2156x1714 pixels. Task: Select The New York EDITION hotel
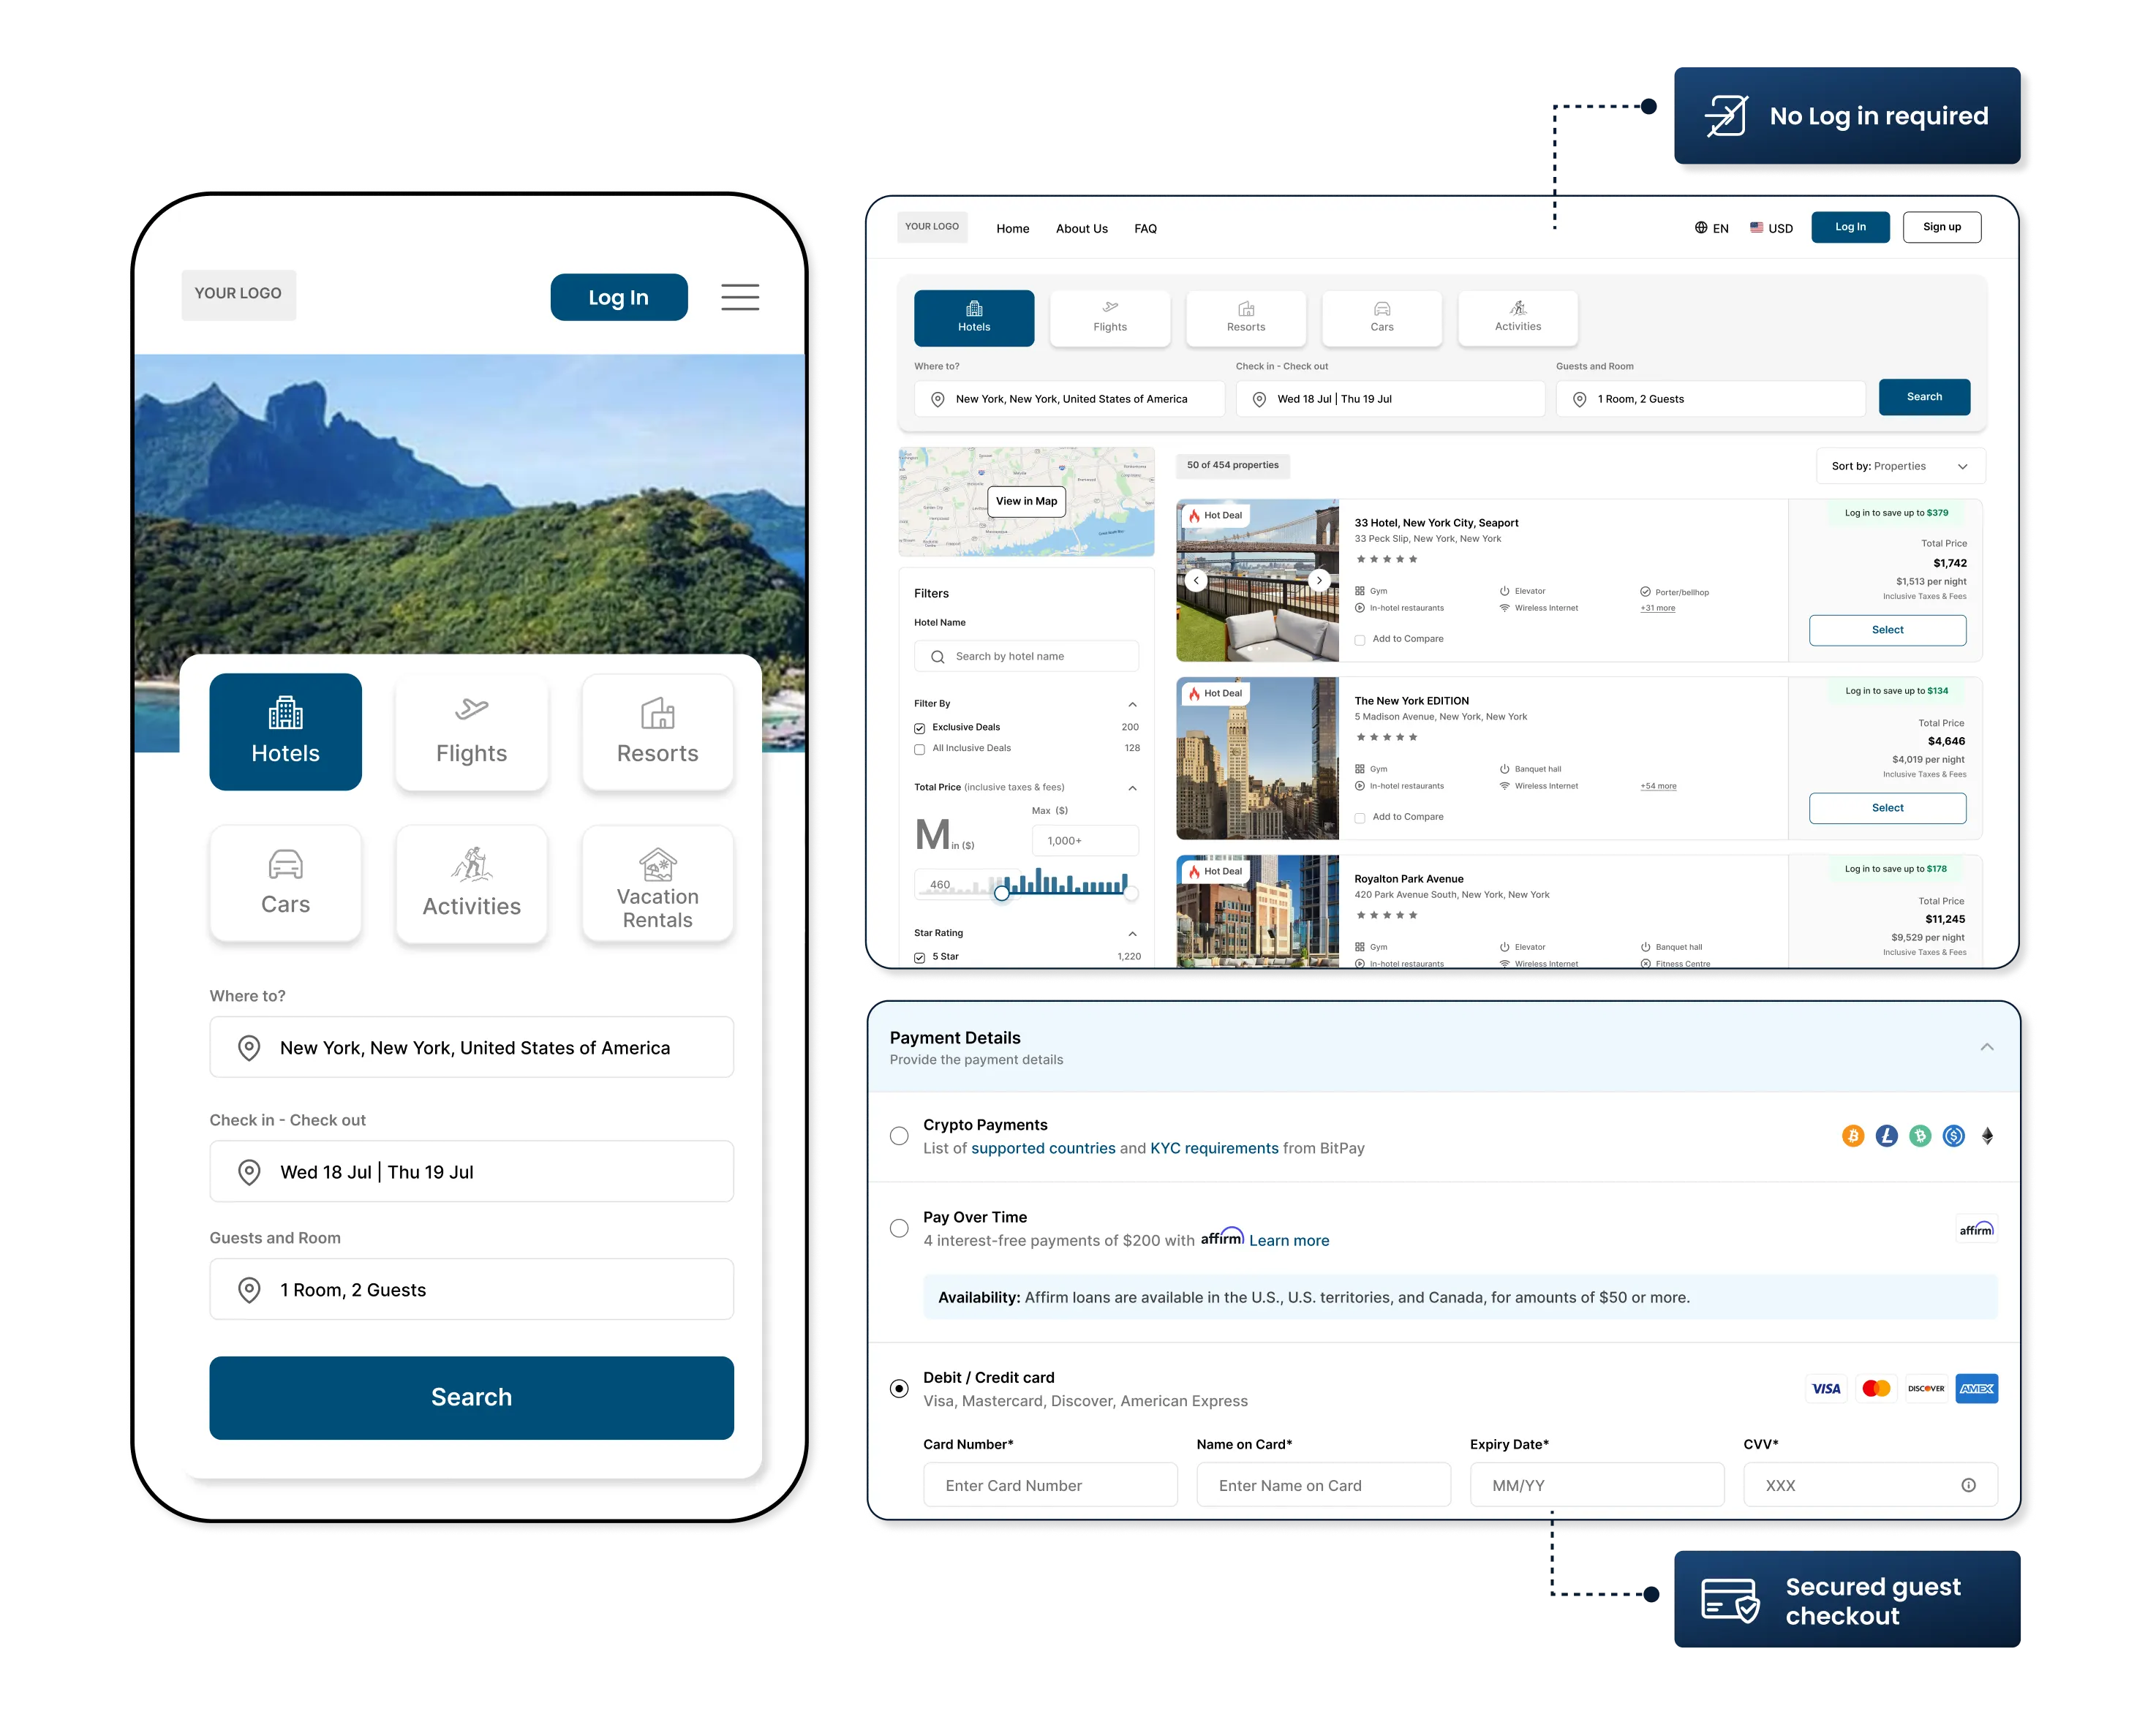click(x=1887, y=808)
